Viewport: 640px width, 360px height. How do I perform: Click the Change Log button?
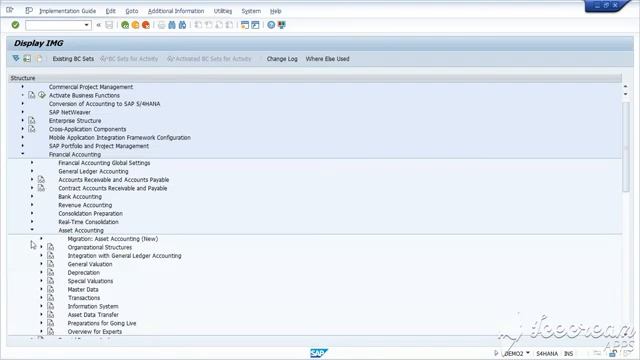[282, 59]
